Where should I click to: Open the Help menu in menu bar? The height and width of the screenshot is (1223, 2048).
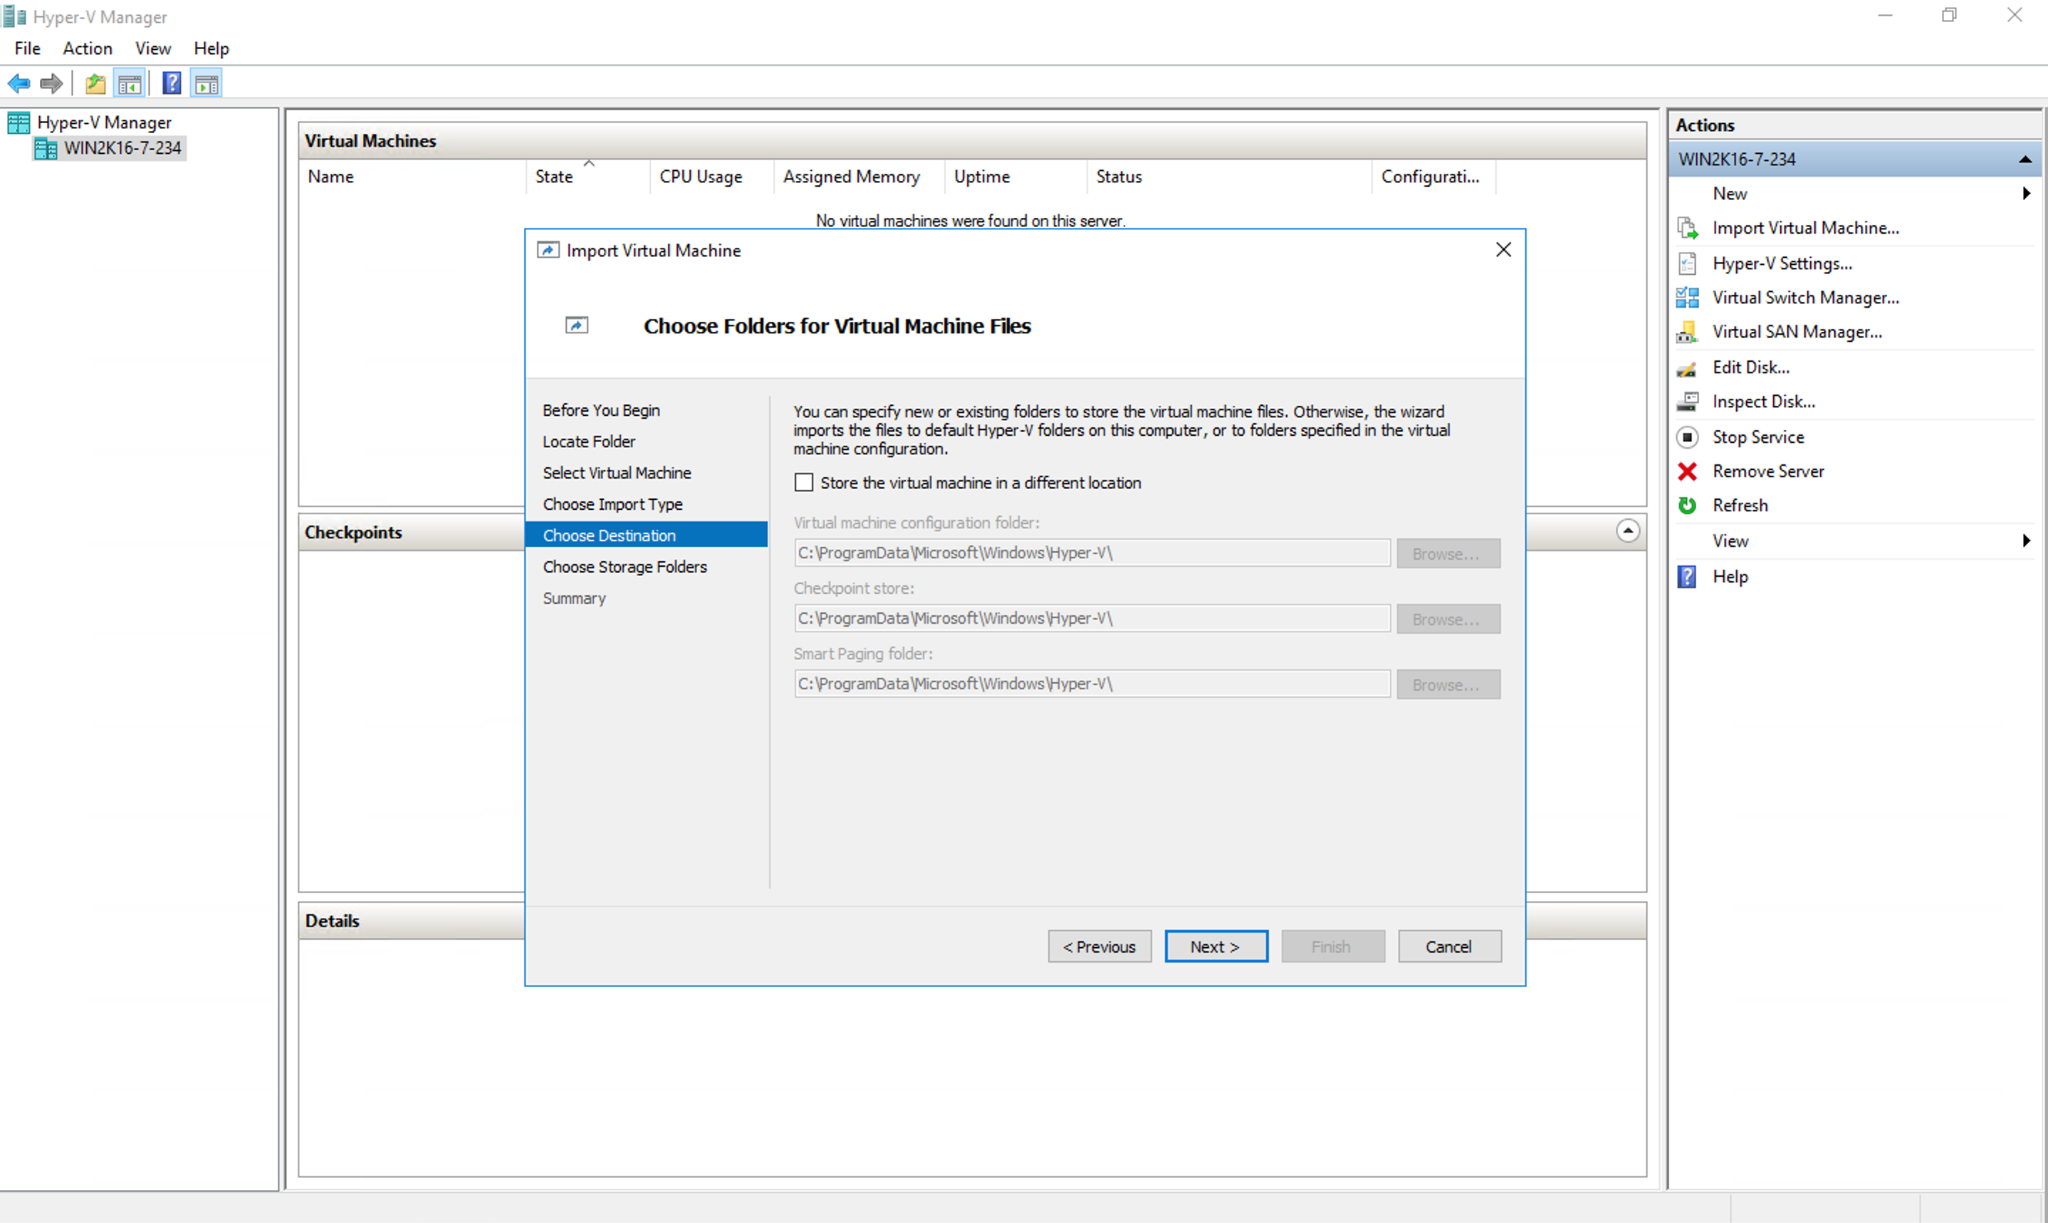tap(211, 48)
